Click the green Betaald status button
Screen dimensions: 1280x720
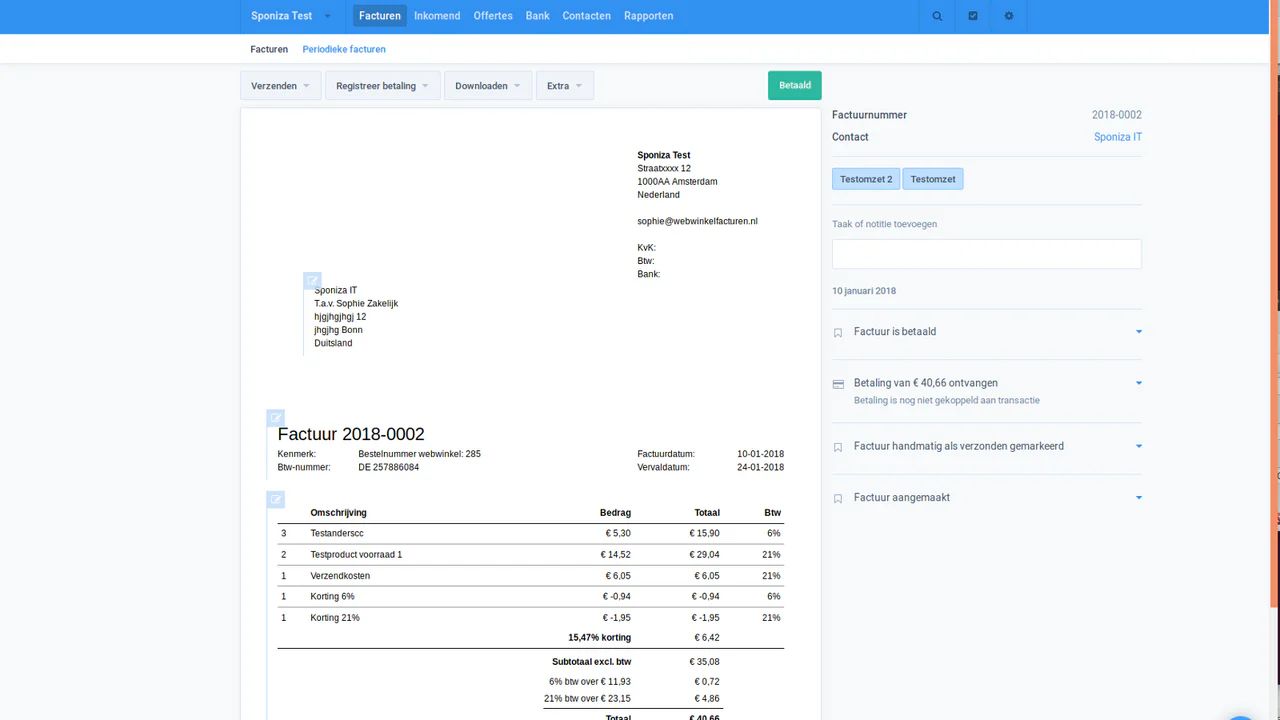click(795, 85)
